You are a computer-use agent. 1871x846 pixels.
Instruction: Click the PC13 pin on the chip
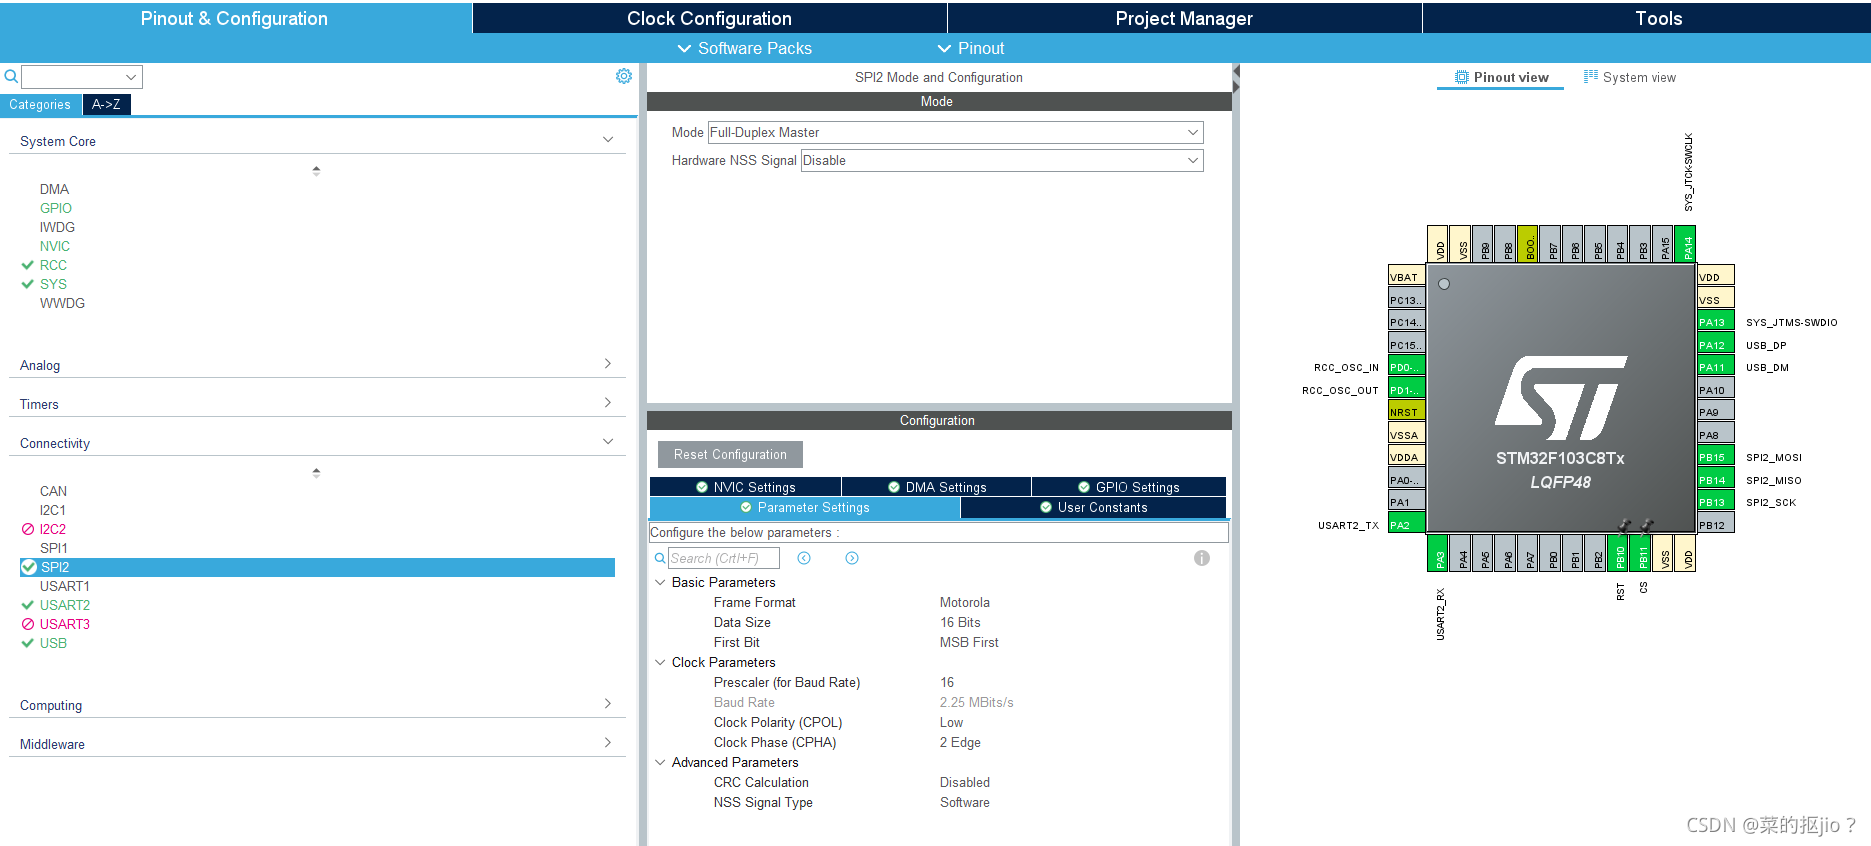[x=1406, y=300]
